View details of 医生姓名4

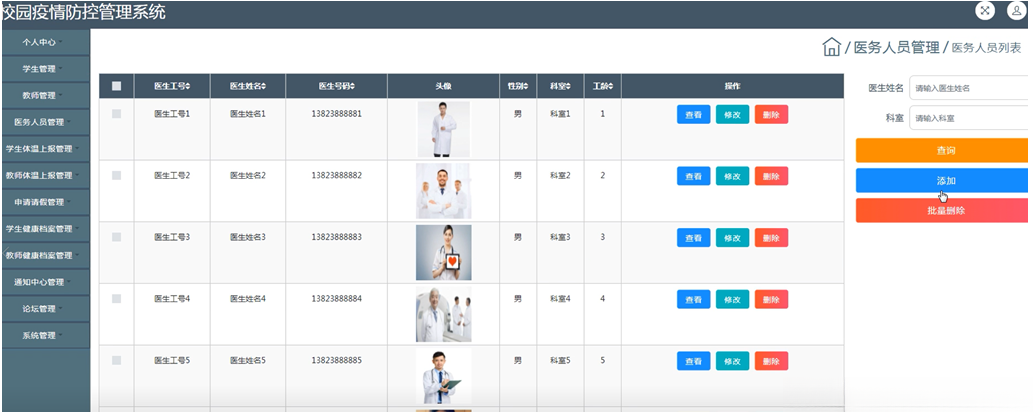tap(694, 300)
